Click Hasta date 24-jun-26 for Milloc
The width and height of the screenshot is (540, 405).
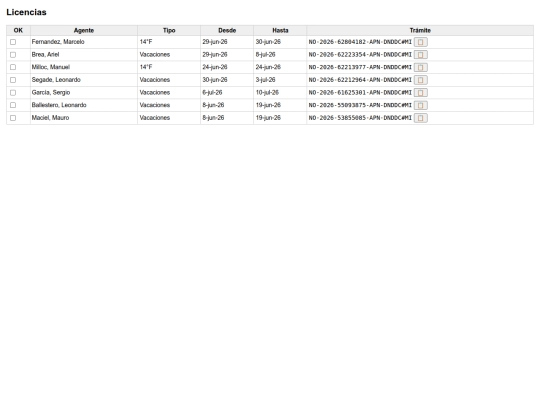coord(268,67)
